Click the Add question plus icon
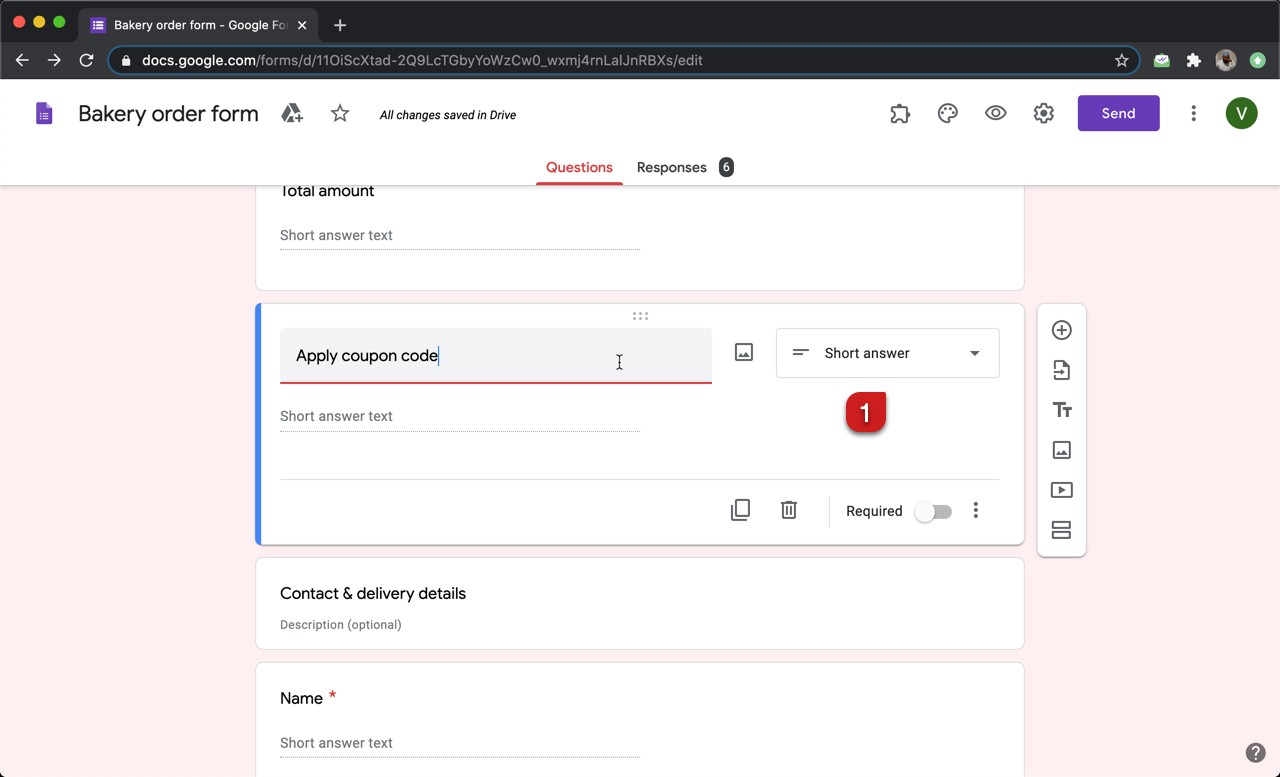This screenshot has height=777, width=1280. pos(1061,330)
